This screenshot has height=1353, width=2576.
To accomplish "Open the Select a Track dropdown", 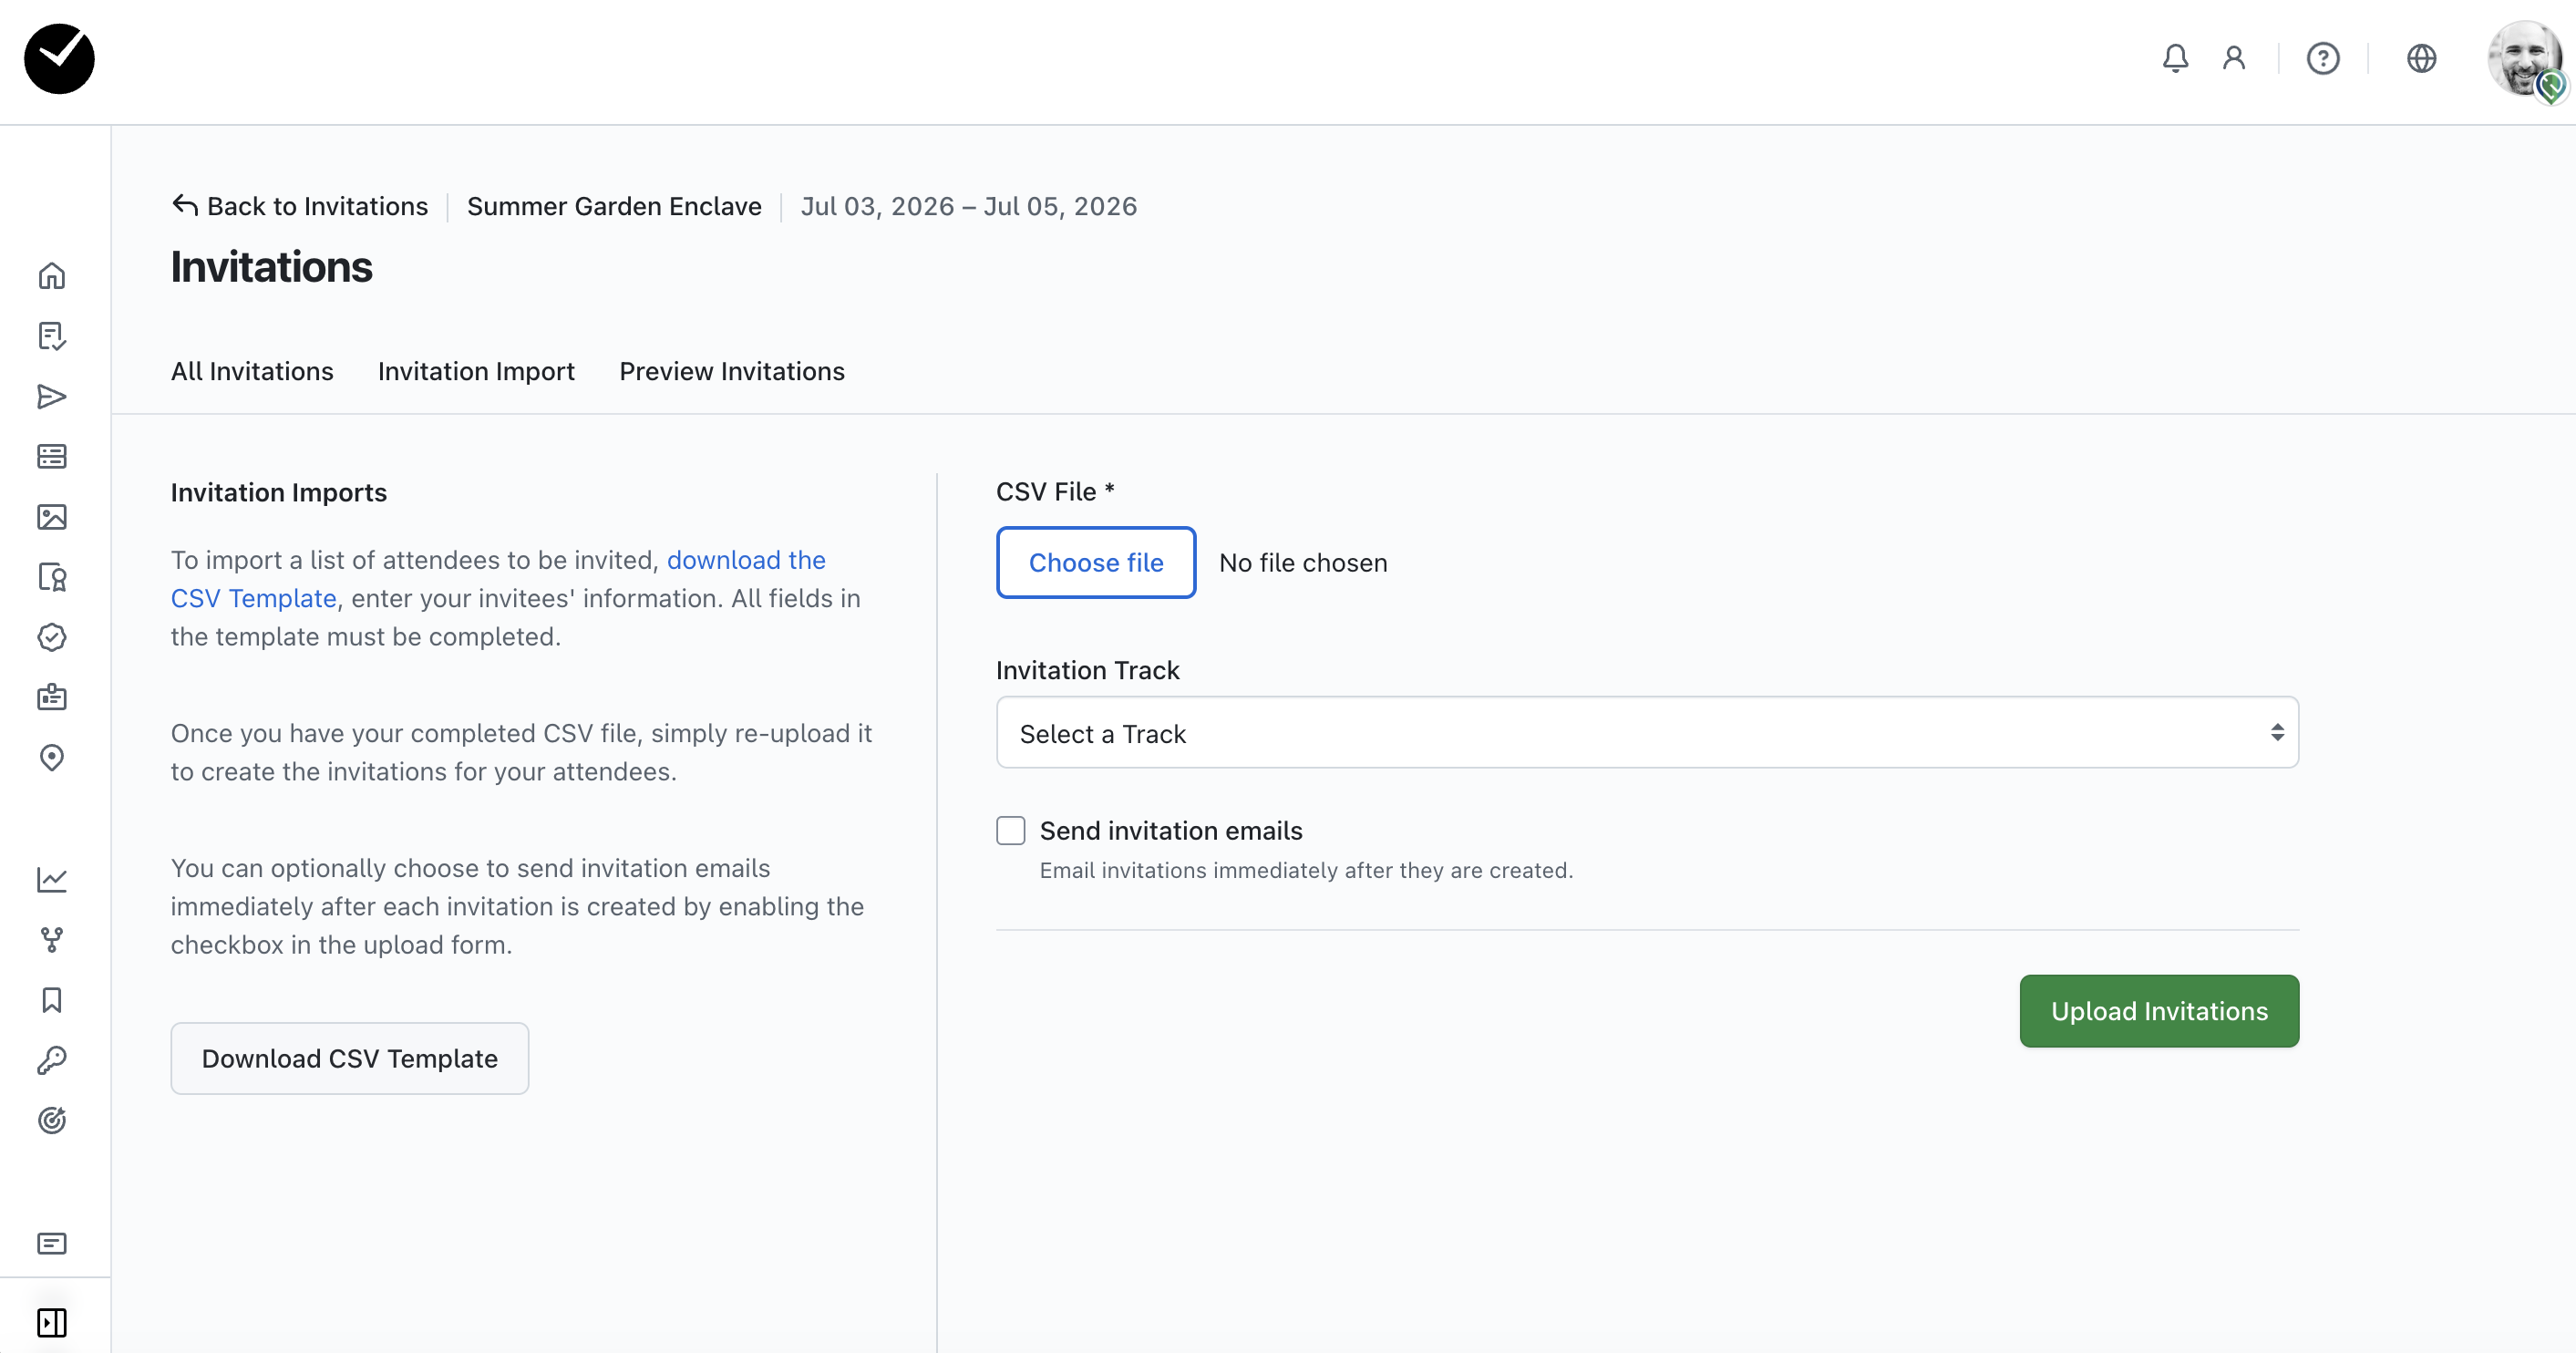I will tap(1646, 733).
